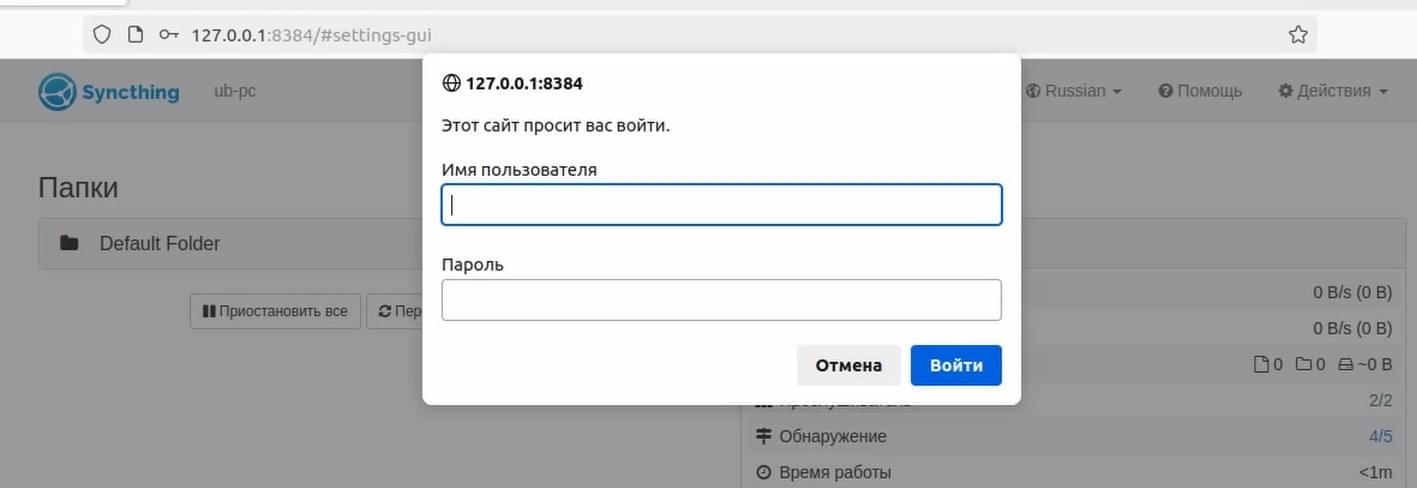The width and height of the screenshot is (1417, 488).
Task: Expand the Default Folder panel
Action: tap(231, 243)
